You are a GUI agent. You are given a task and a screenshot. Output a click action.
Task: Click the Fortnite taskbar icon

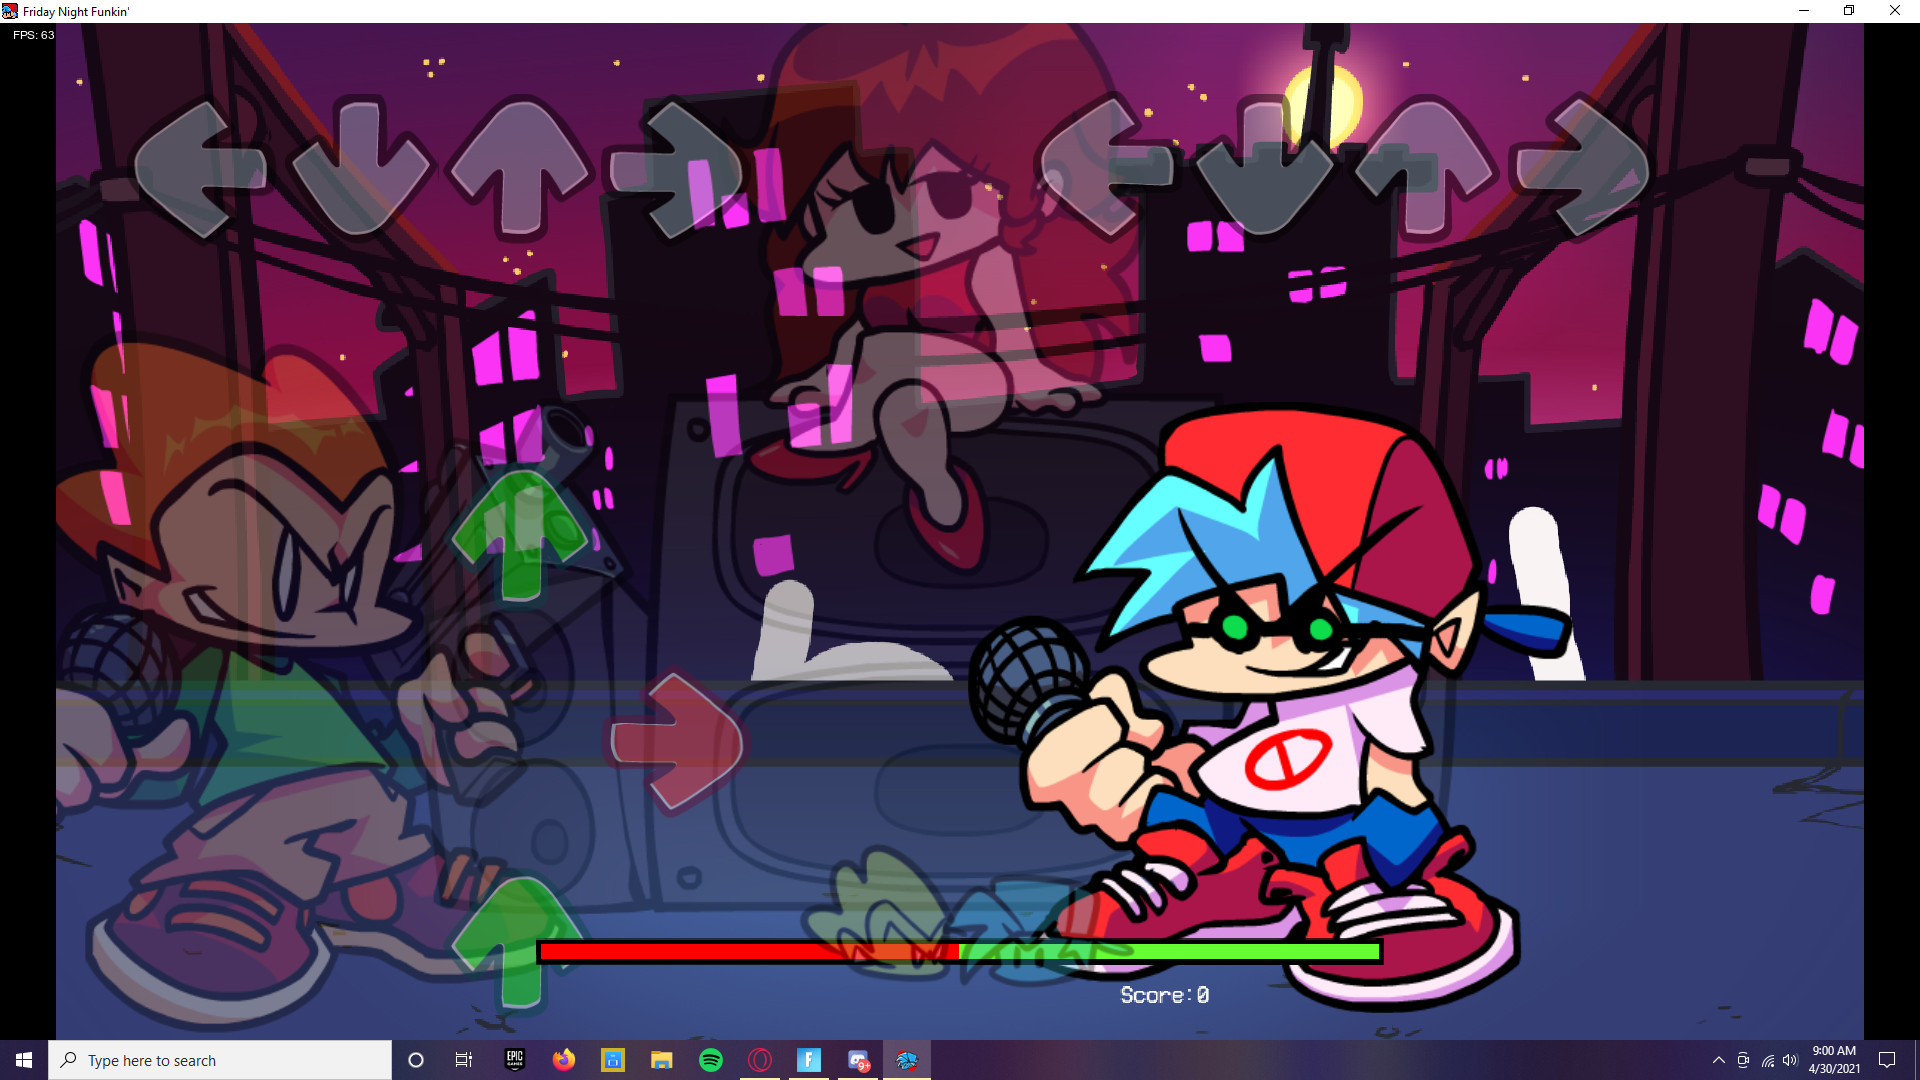[809, 1060]
